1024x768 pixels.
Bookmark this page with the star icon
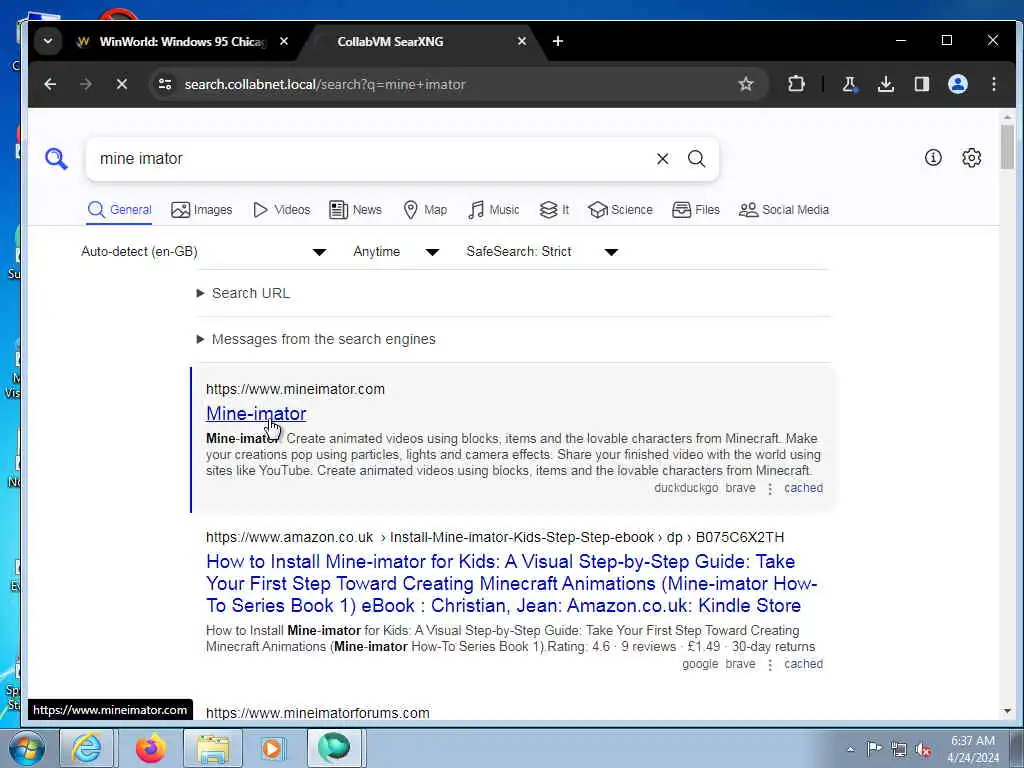(x=746, y=84)
